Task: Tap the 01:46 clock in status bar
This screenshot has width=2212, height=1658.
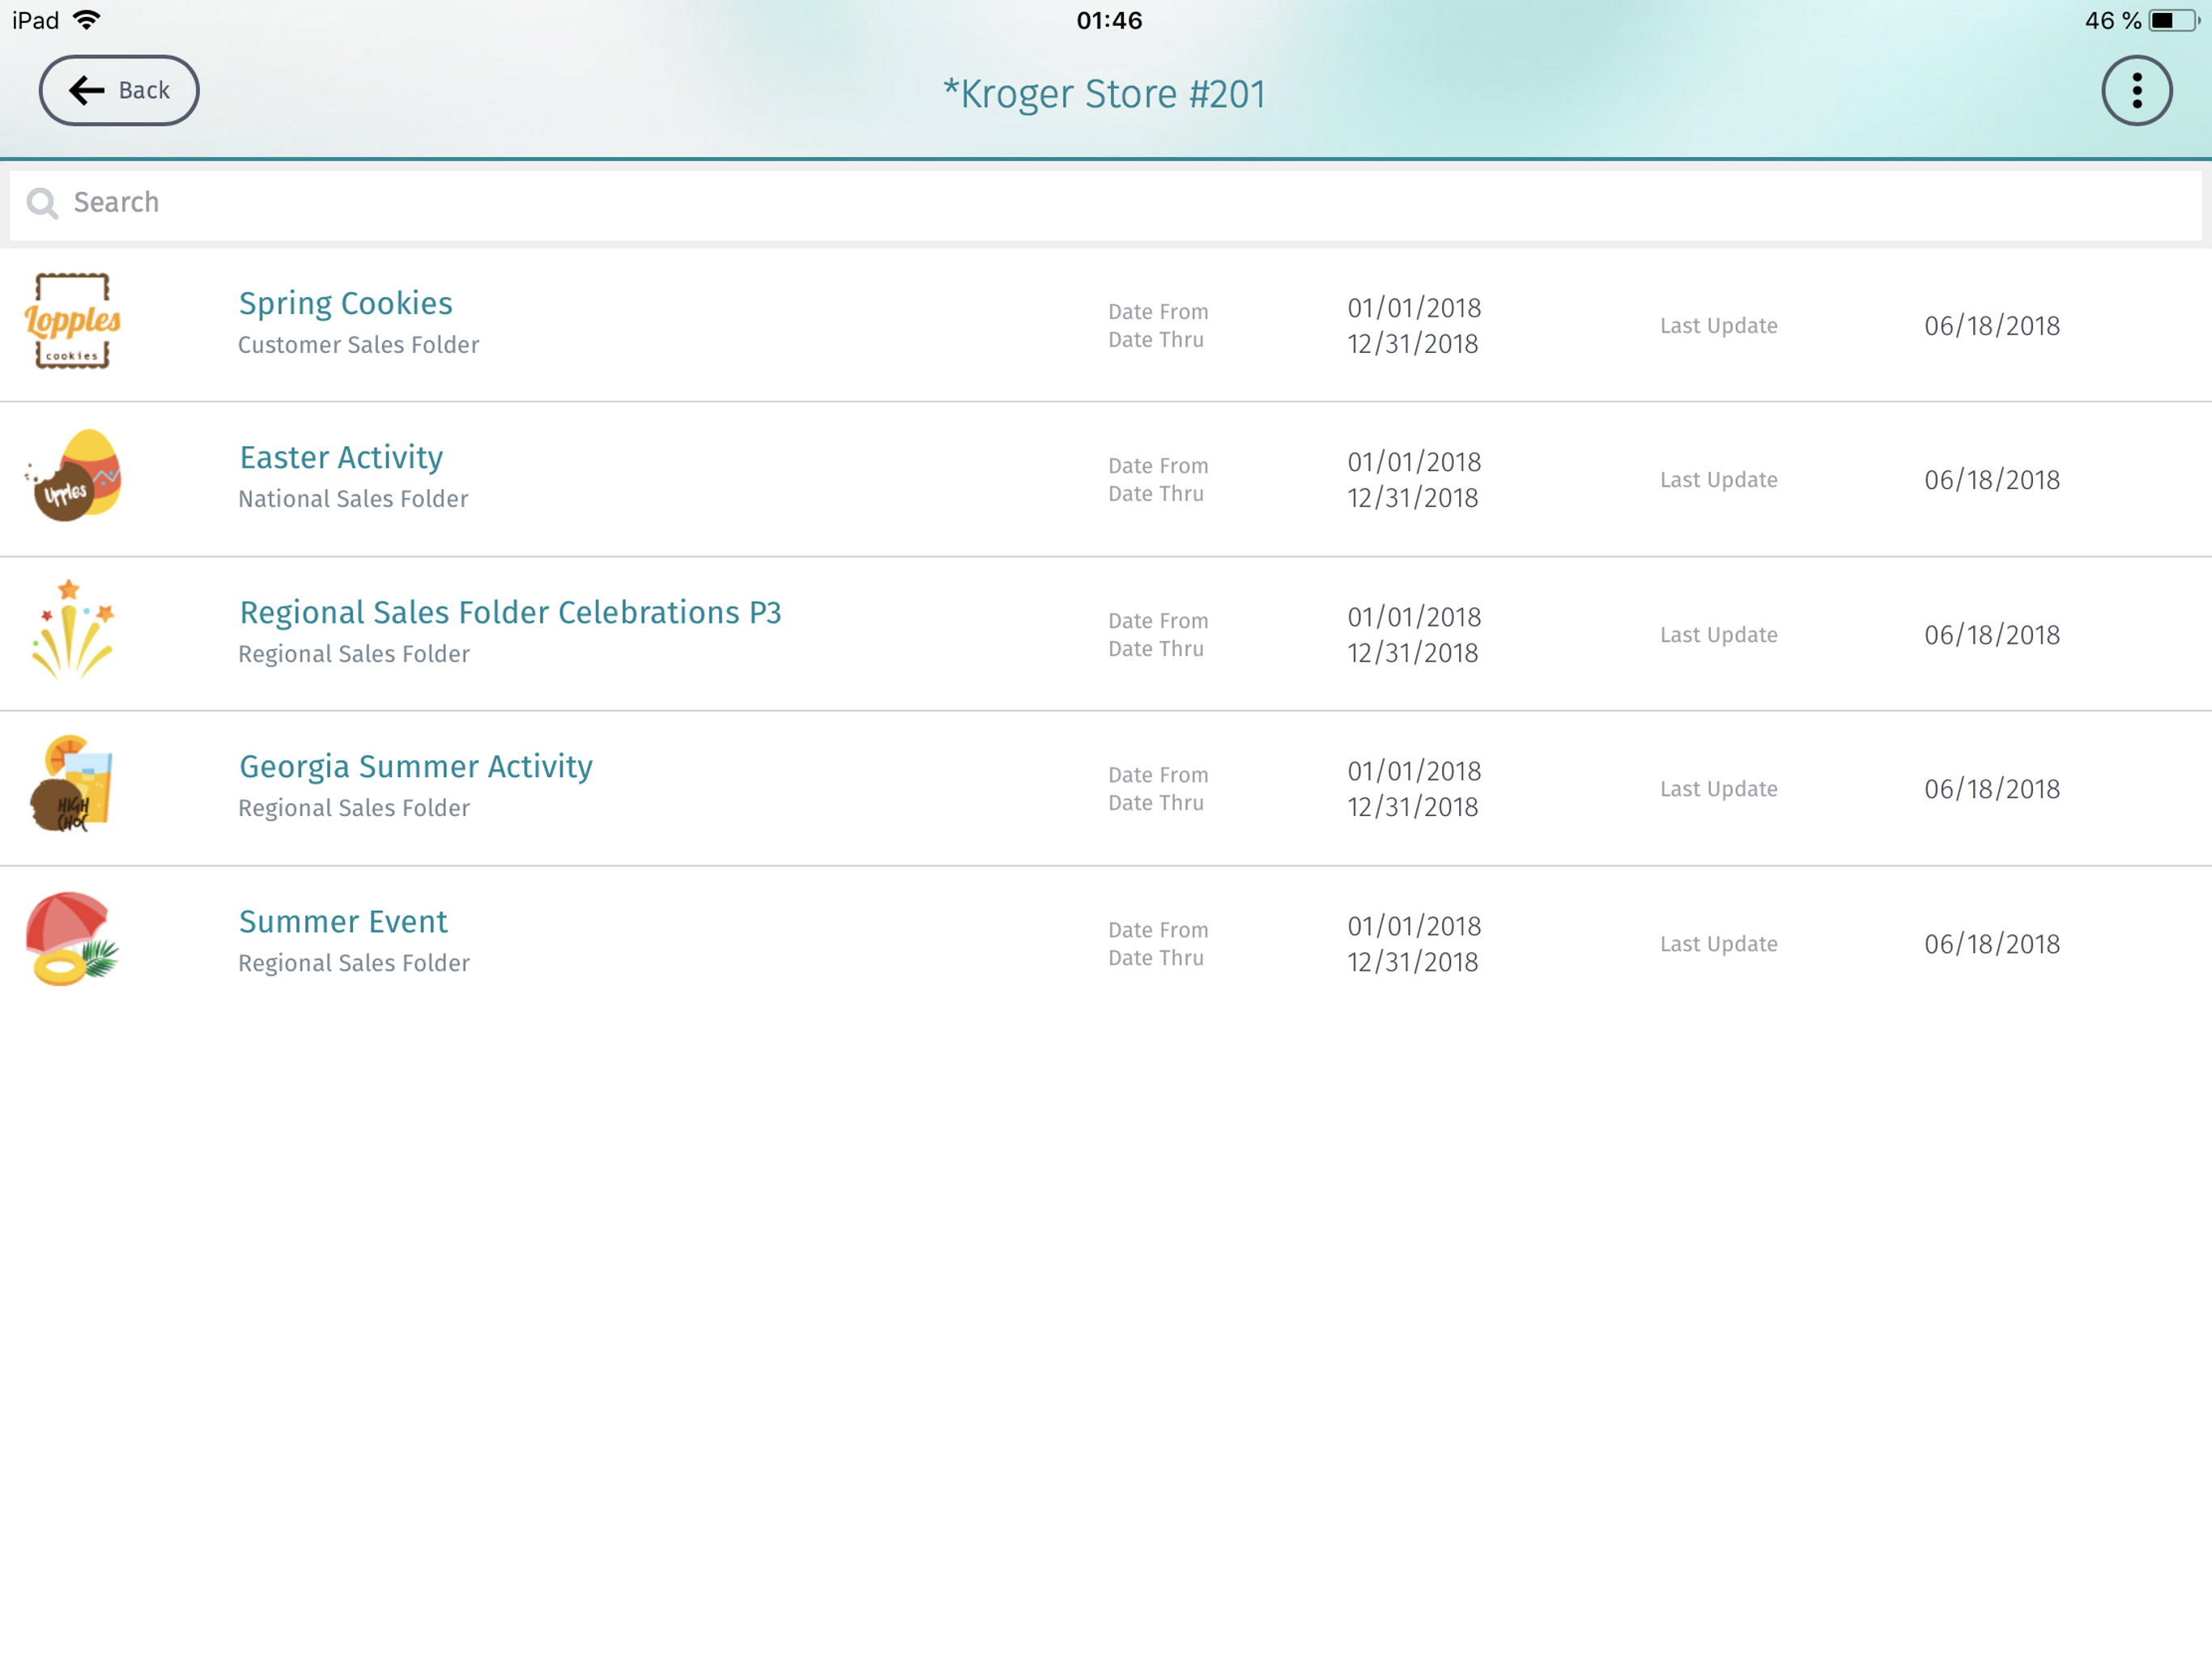Action: pos(1109,20)
